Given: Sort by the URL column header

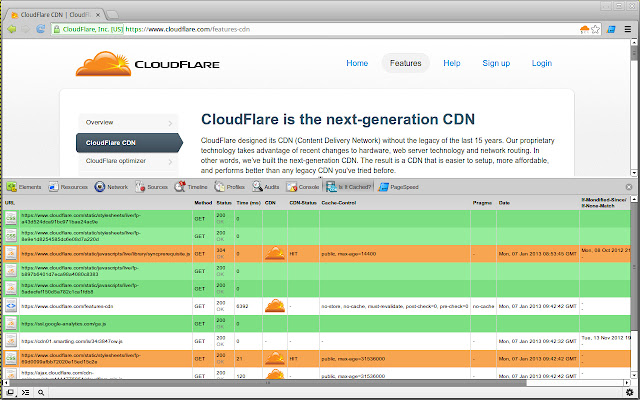Looking at the screenshot, I should point(9,202).
